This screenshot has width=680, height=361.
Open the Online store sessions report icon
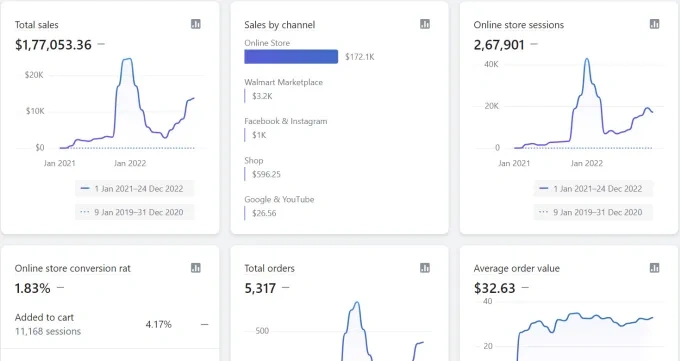point(654,24)
